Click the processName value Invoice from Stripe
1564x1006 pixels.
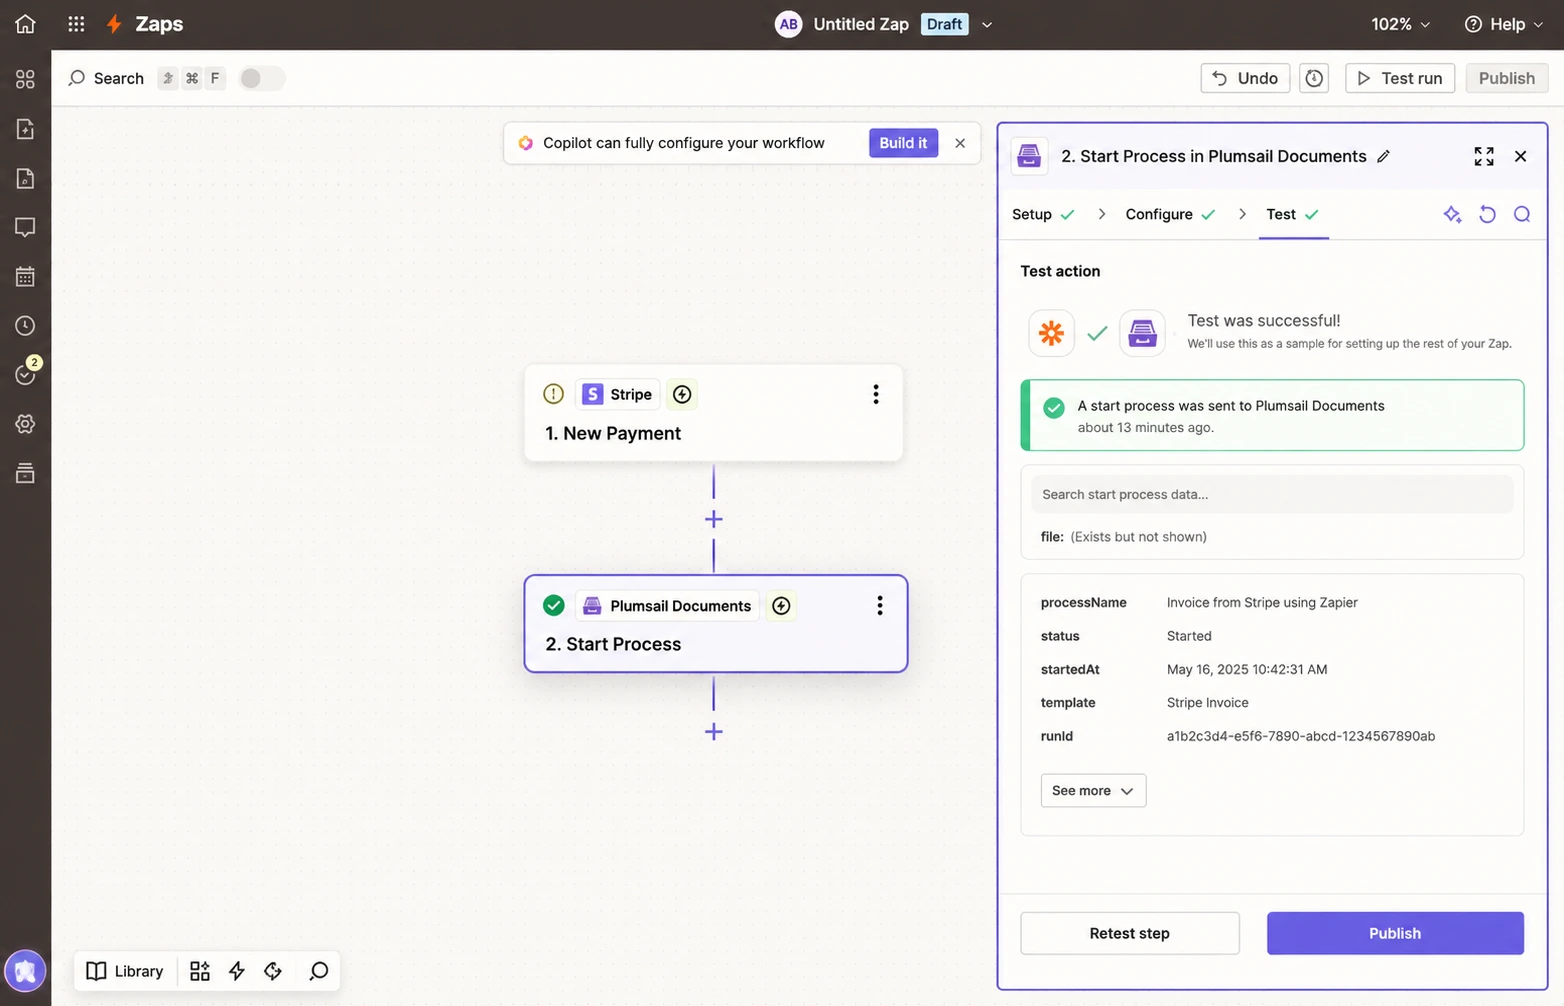pyautogui.click(x=1262, y=602)
